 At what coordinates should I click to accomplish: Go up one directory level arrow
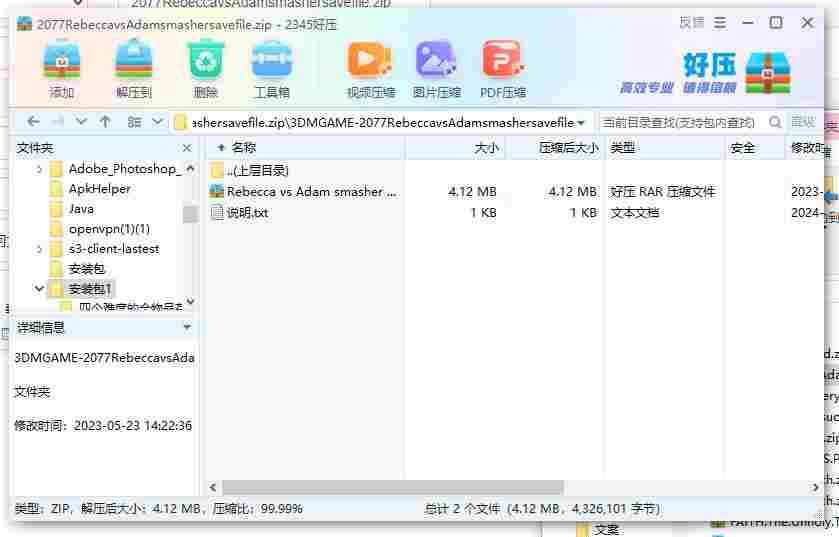105,122
